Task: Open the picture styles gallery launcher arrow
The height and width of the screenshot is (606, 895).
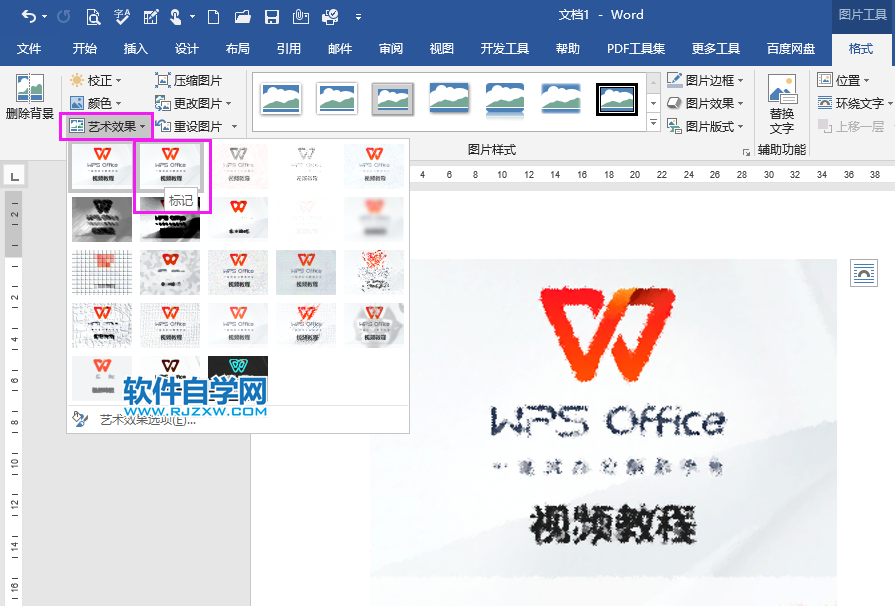Action: (652, 120)
